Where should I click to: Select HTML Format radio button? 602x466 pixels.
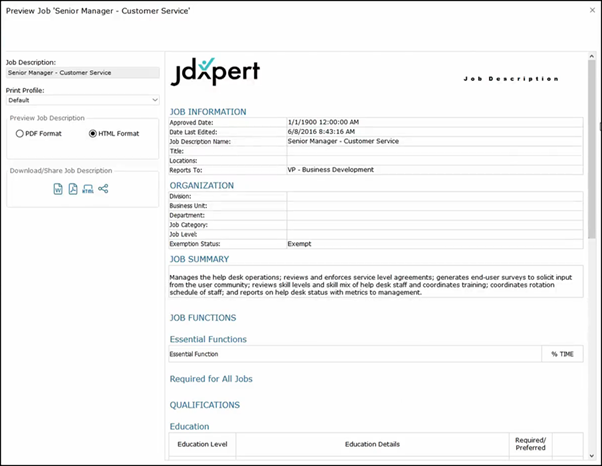tap(94, 133)
